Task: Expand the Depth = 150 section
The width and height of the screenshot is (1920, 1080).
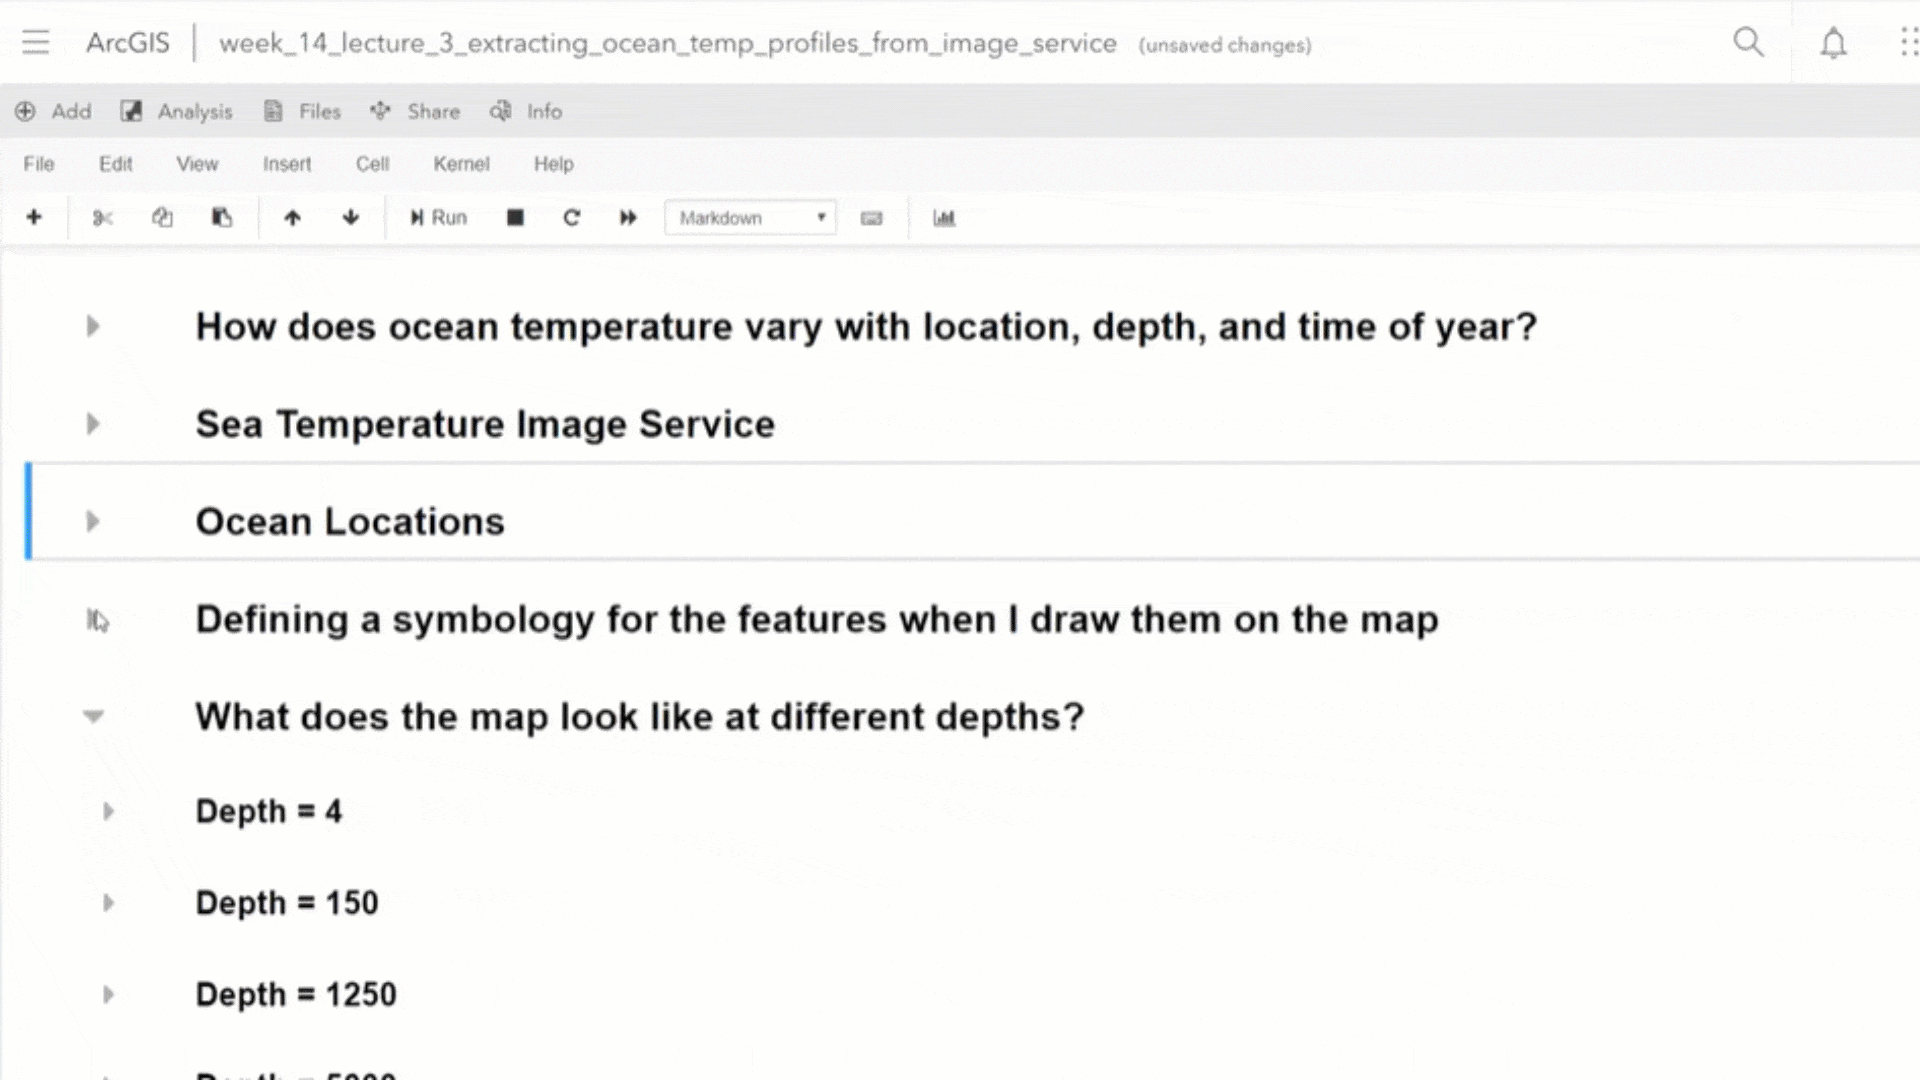Action: click(108, 903)
